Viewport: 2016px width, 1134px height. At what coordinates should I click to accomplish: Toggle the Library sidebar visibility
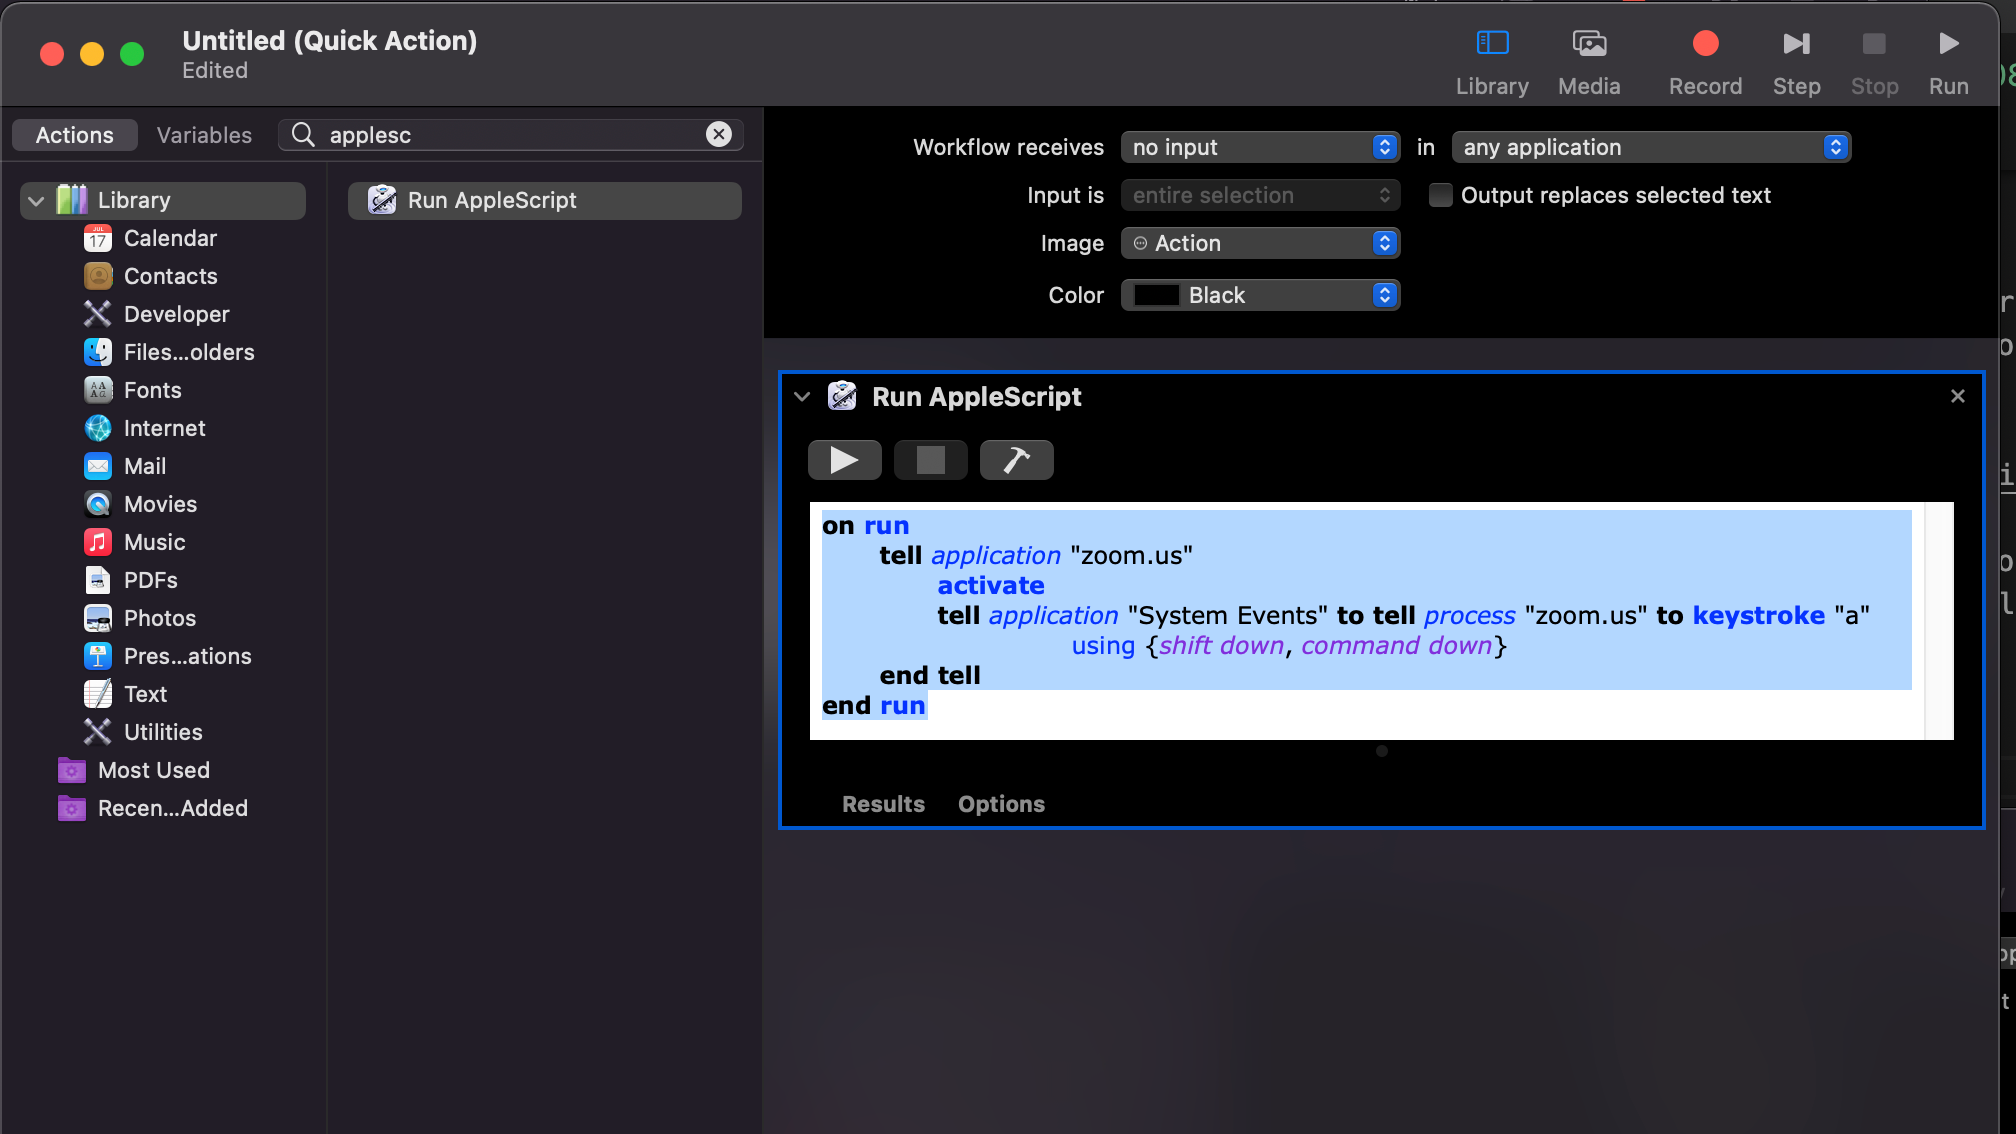pos(1491,44)
